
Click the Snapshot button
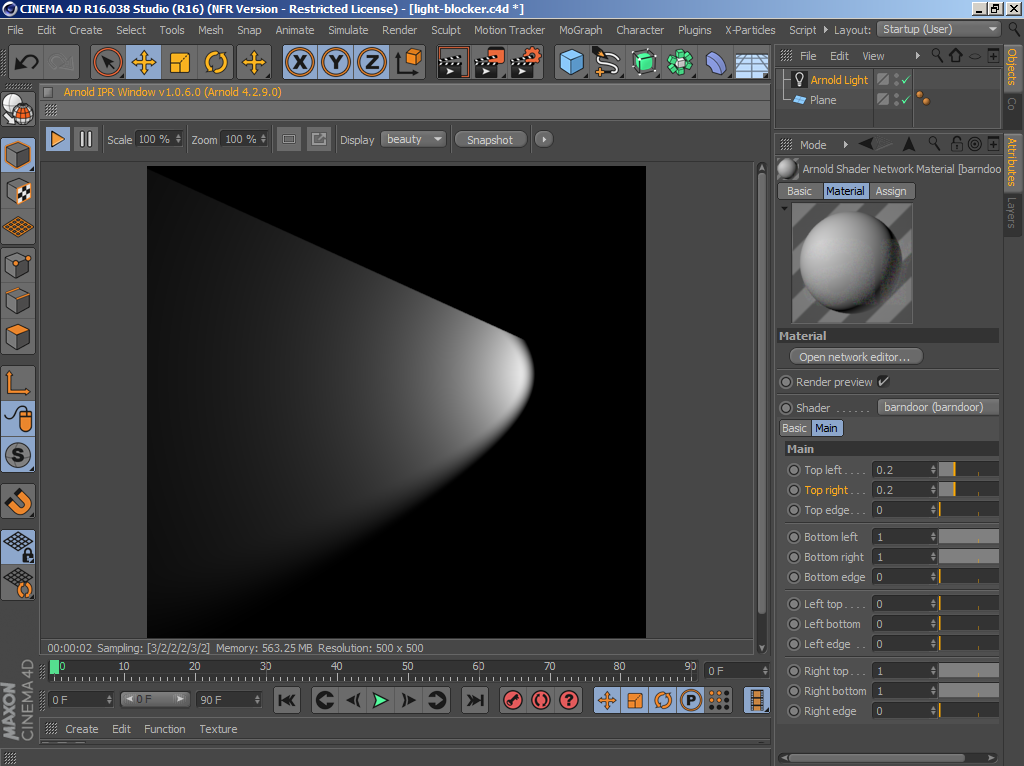489,140
